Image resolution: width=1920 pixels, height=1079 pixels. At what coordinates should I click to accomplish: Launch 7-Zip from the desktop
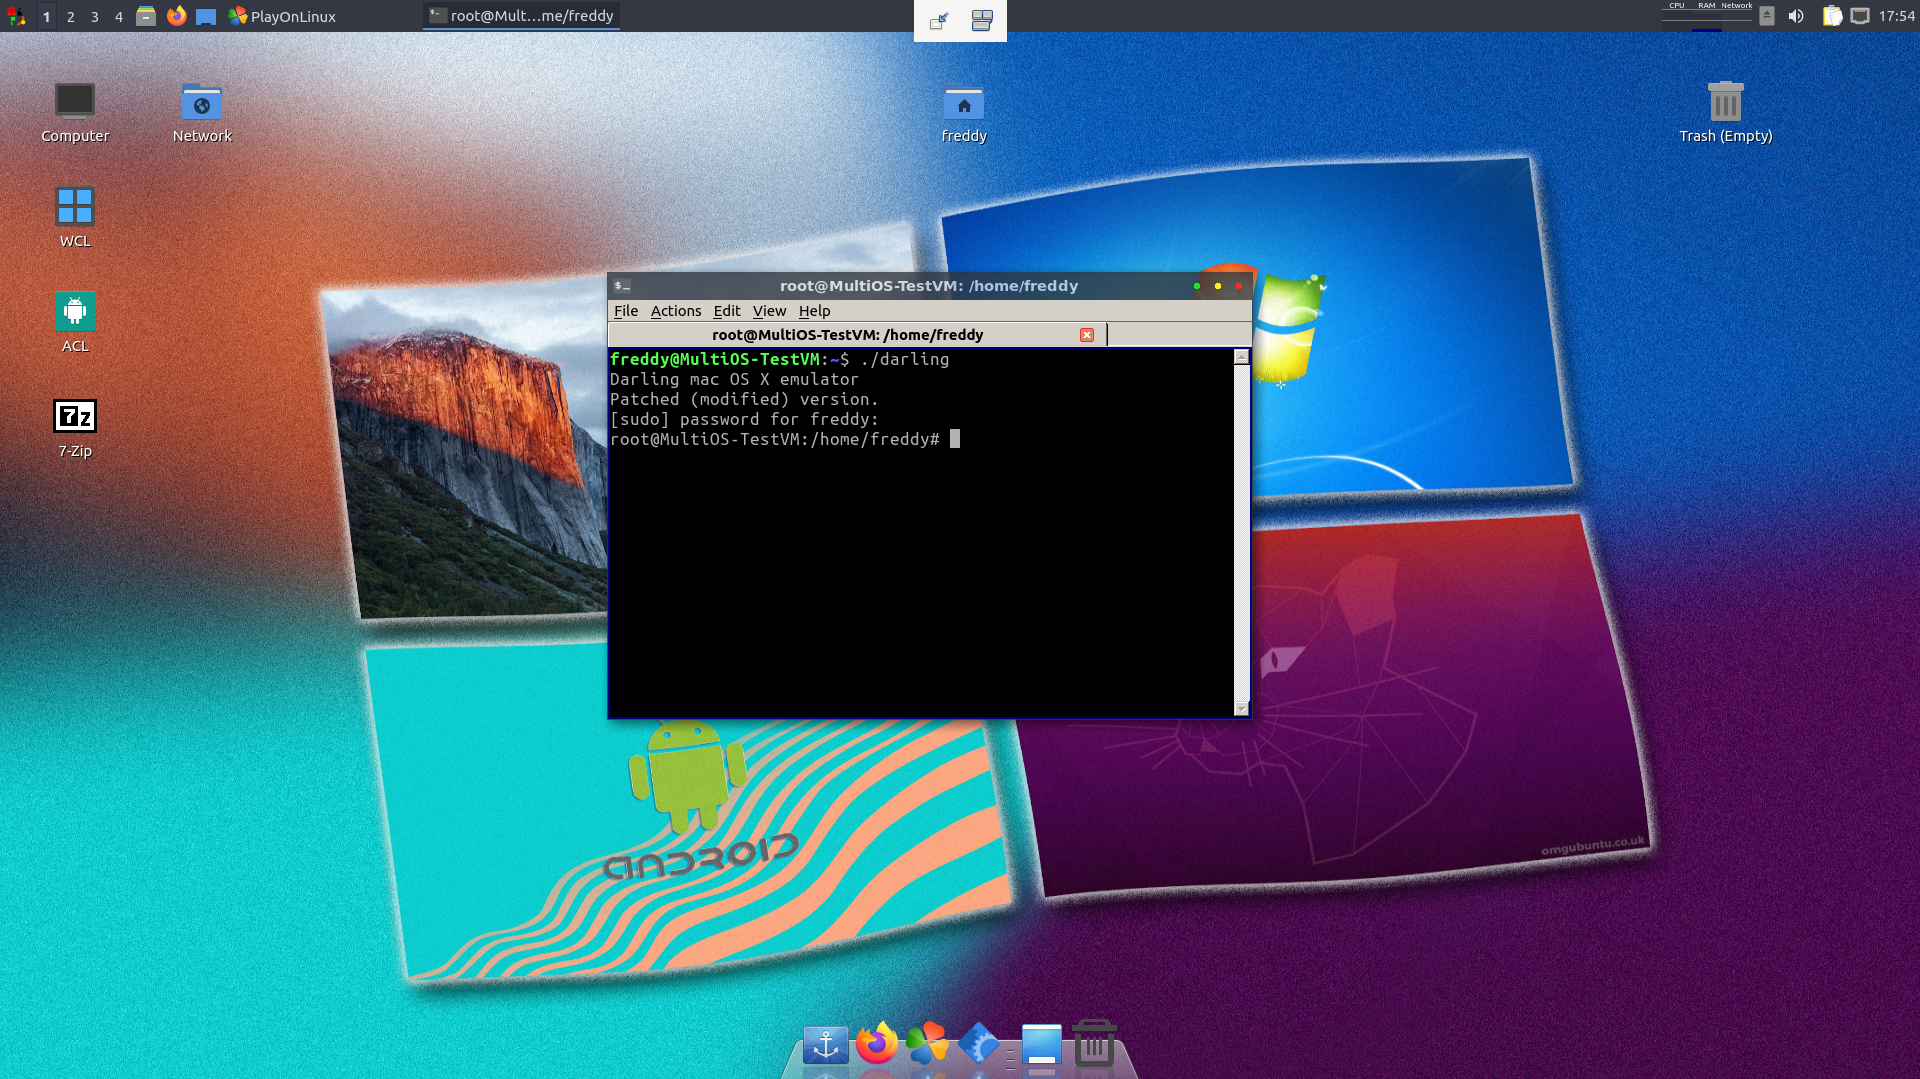pos(75,417)
